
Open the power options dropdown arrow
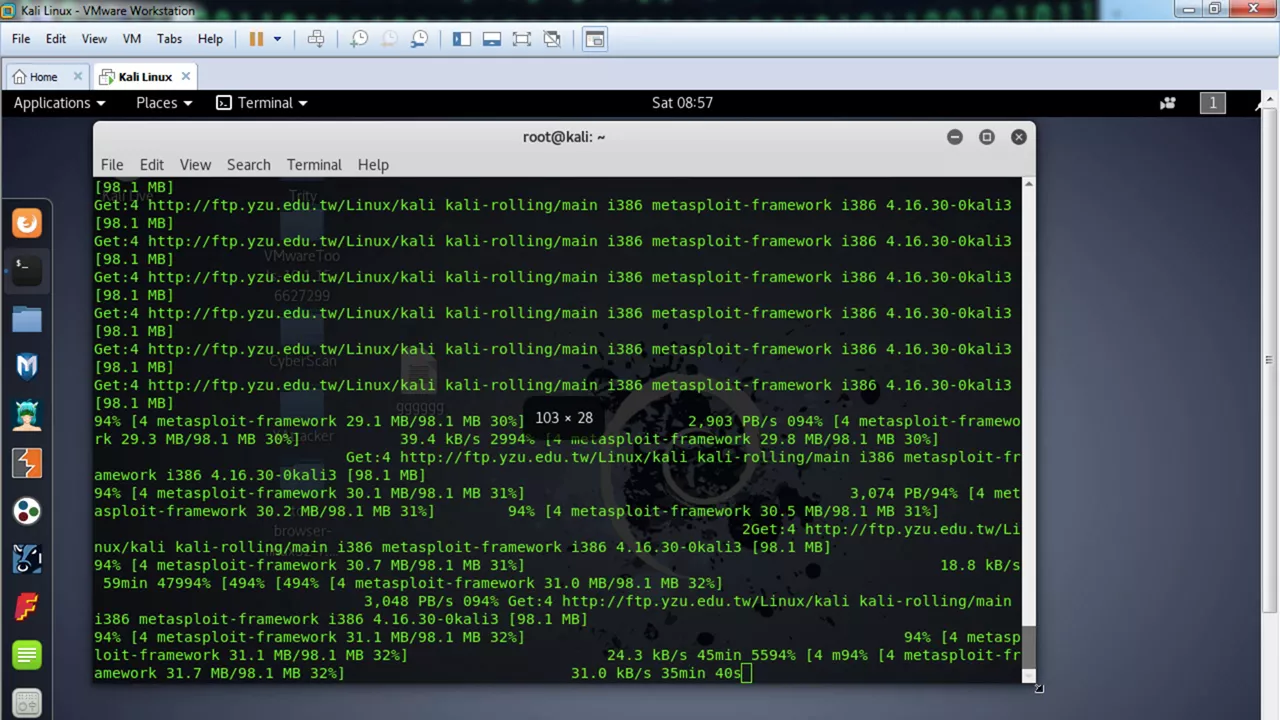click(x=277, y=39)
